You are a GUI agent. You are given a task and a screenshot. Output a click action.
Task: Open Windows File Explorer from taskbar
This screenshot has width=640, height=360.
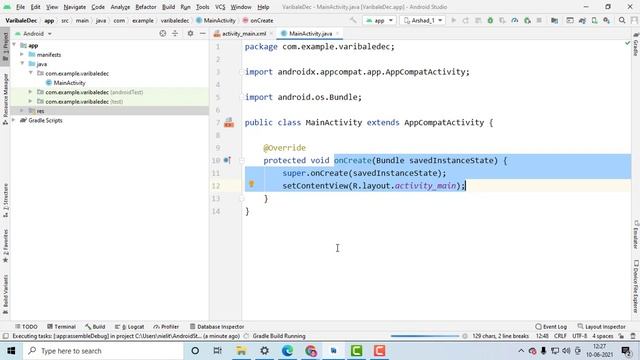tap(241, 351)
